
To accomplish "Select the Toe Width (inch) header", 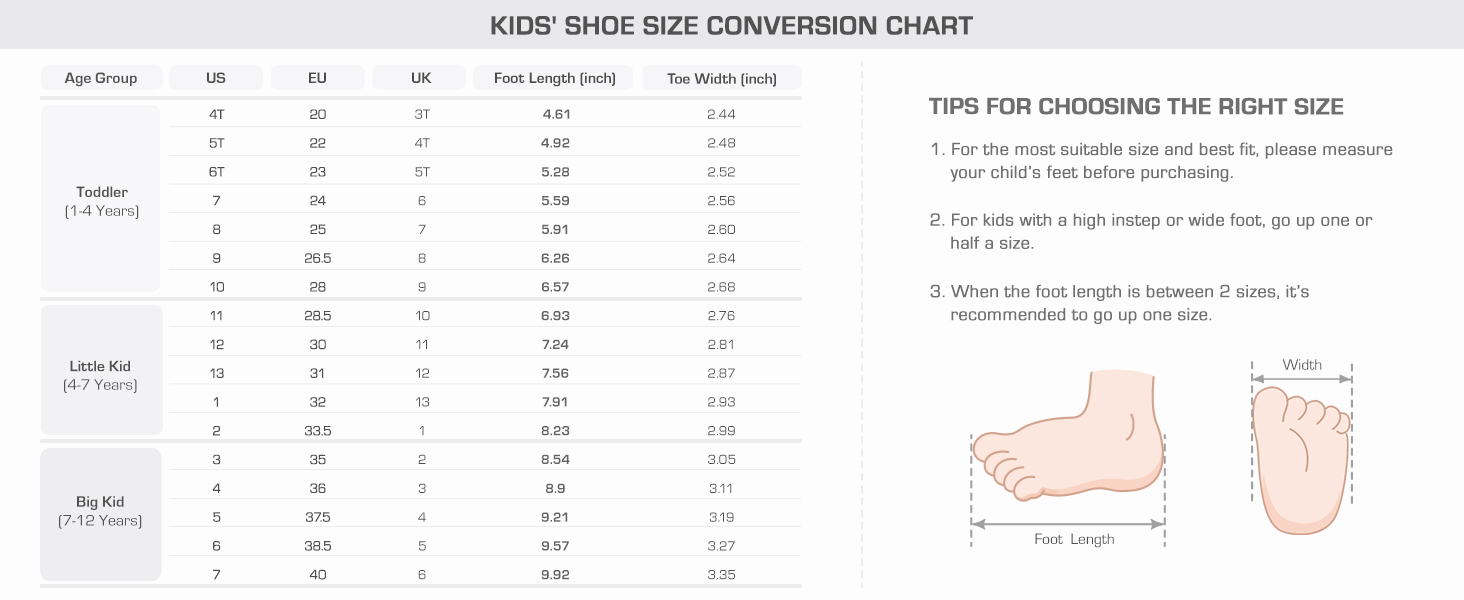I will click(x=722, y=78).
